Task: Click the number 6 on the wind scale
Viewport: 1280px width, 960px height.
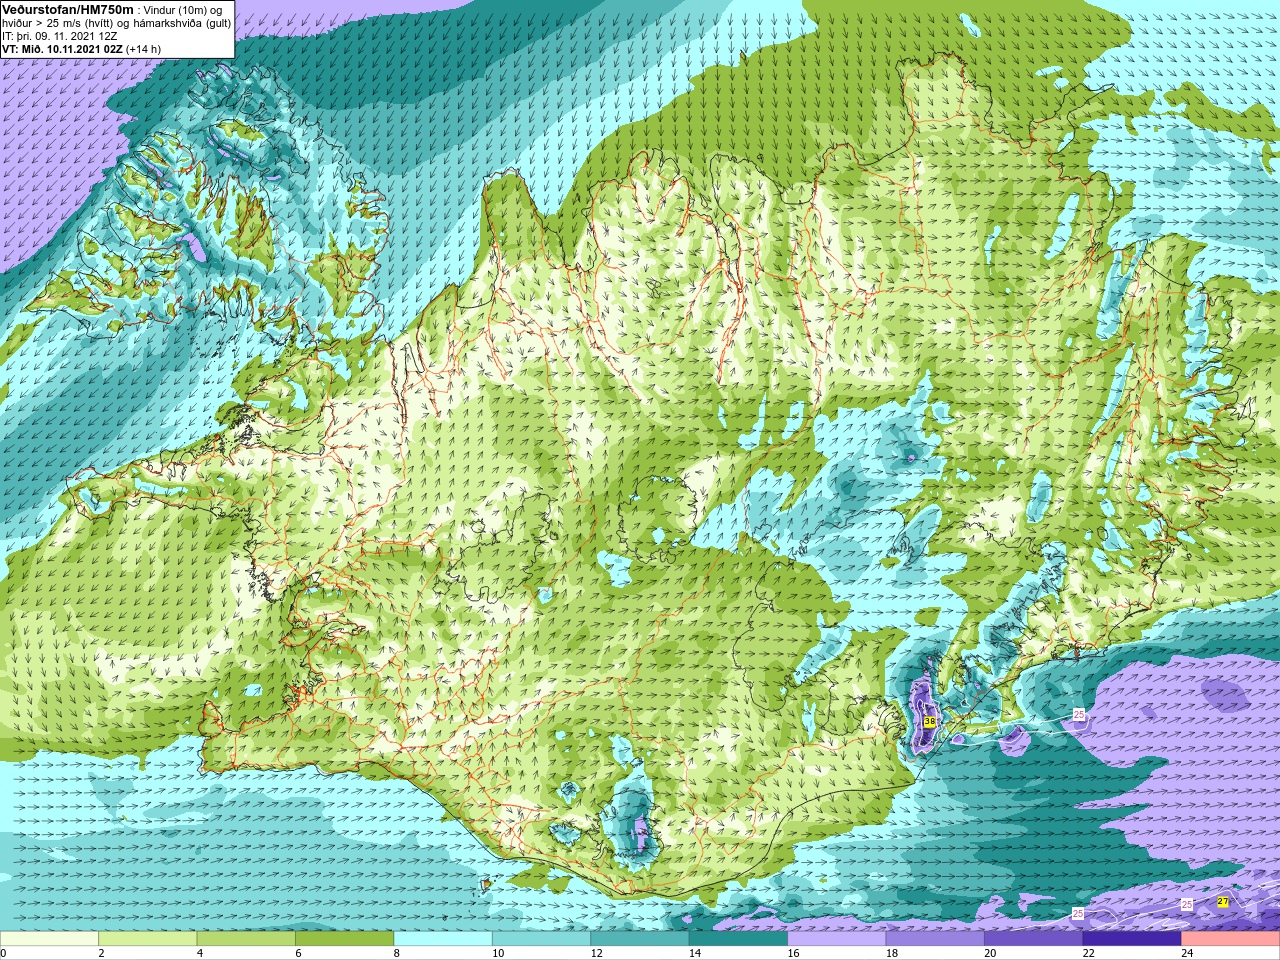Action: pos(299,953)
